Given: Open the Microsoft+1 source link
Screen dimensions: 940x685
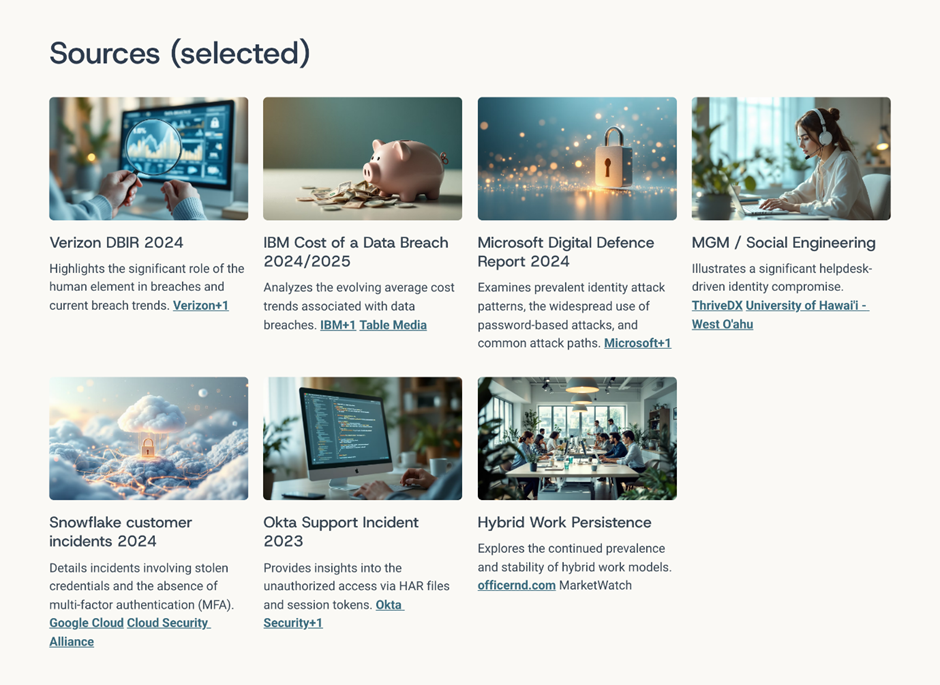Looking at the screenshot, I should [x=637, y=343].
